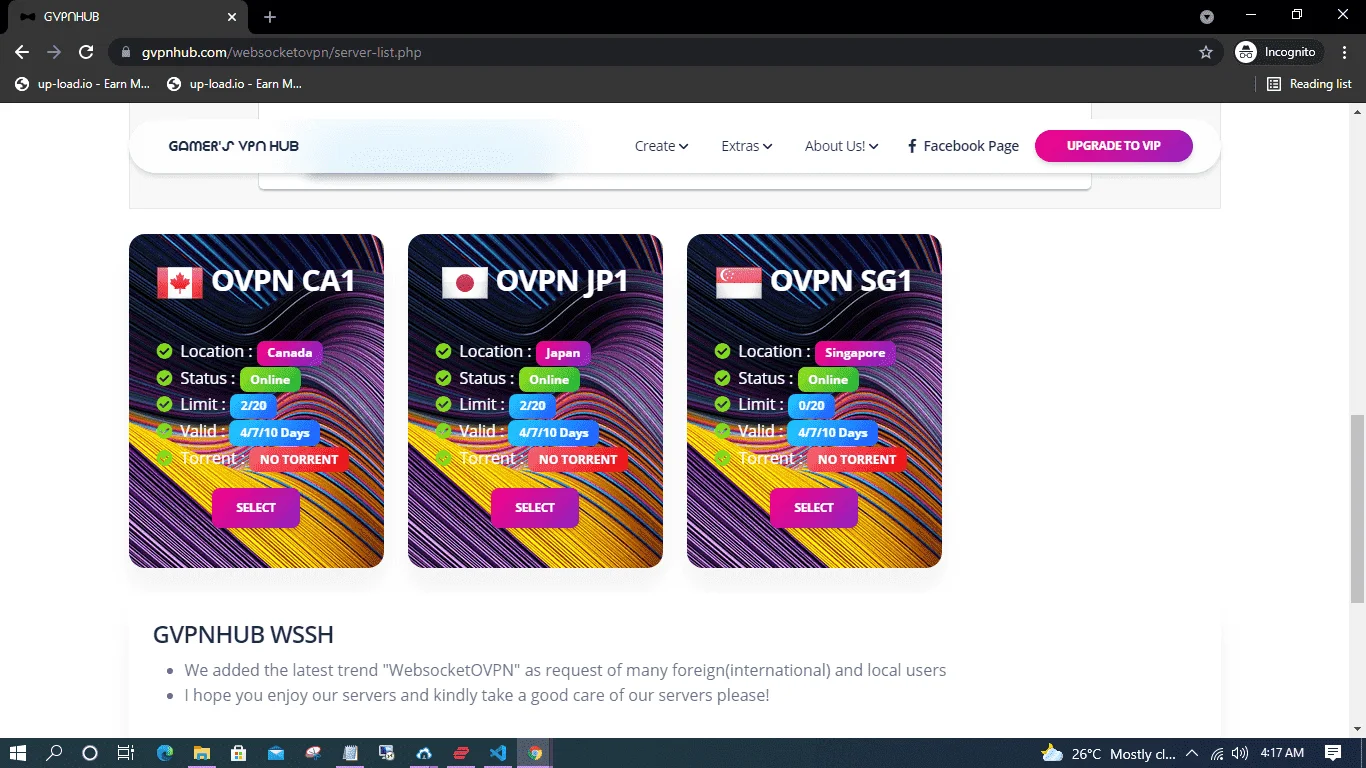Open Windows taskbar search

(54, 753)
